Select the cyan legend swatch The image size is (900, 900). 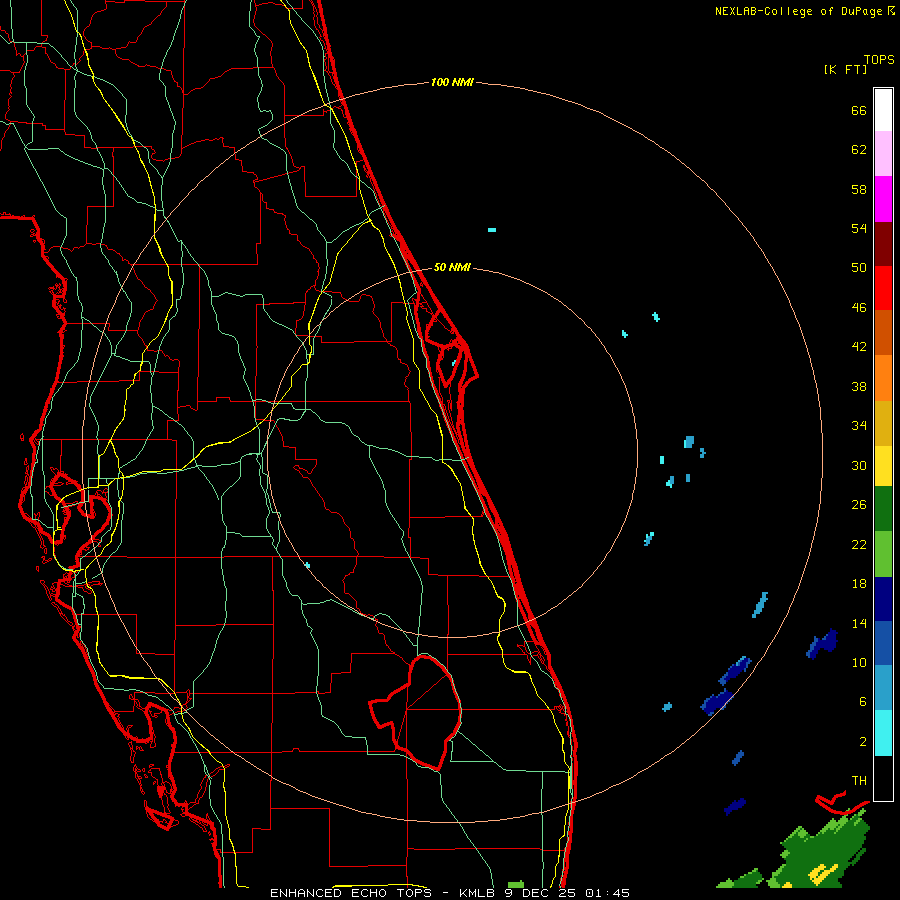[x=883, y=733]
